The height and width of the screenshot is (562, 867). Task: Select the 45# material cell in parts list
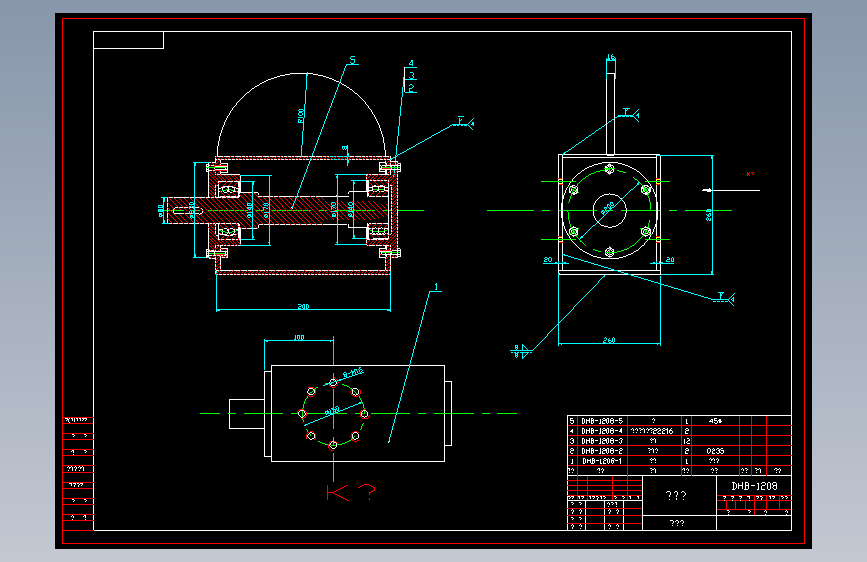tap(715, 421)
